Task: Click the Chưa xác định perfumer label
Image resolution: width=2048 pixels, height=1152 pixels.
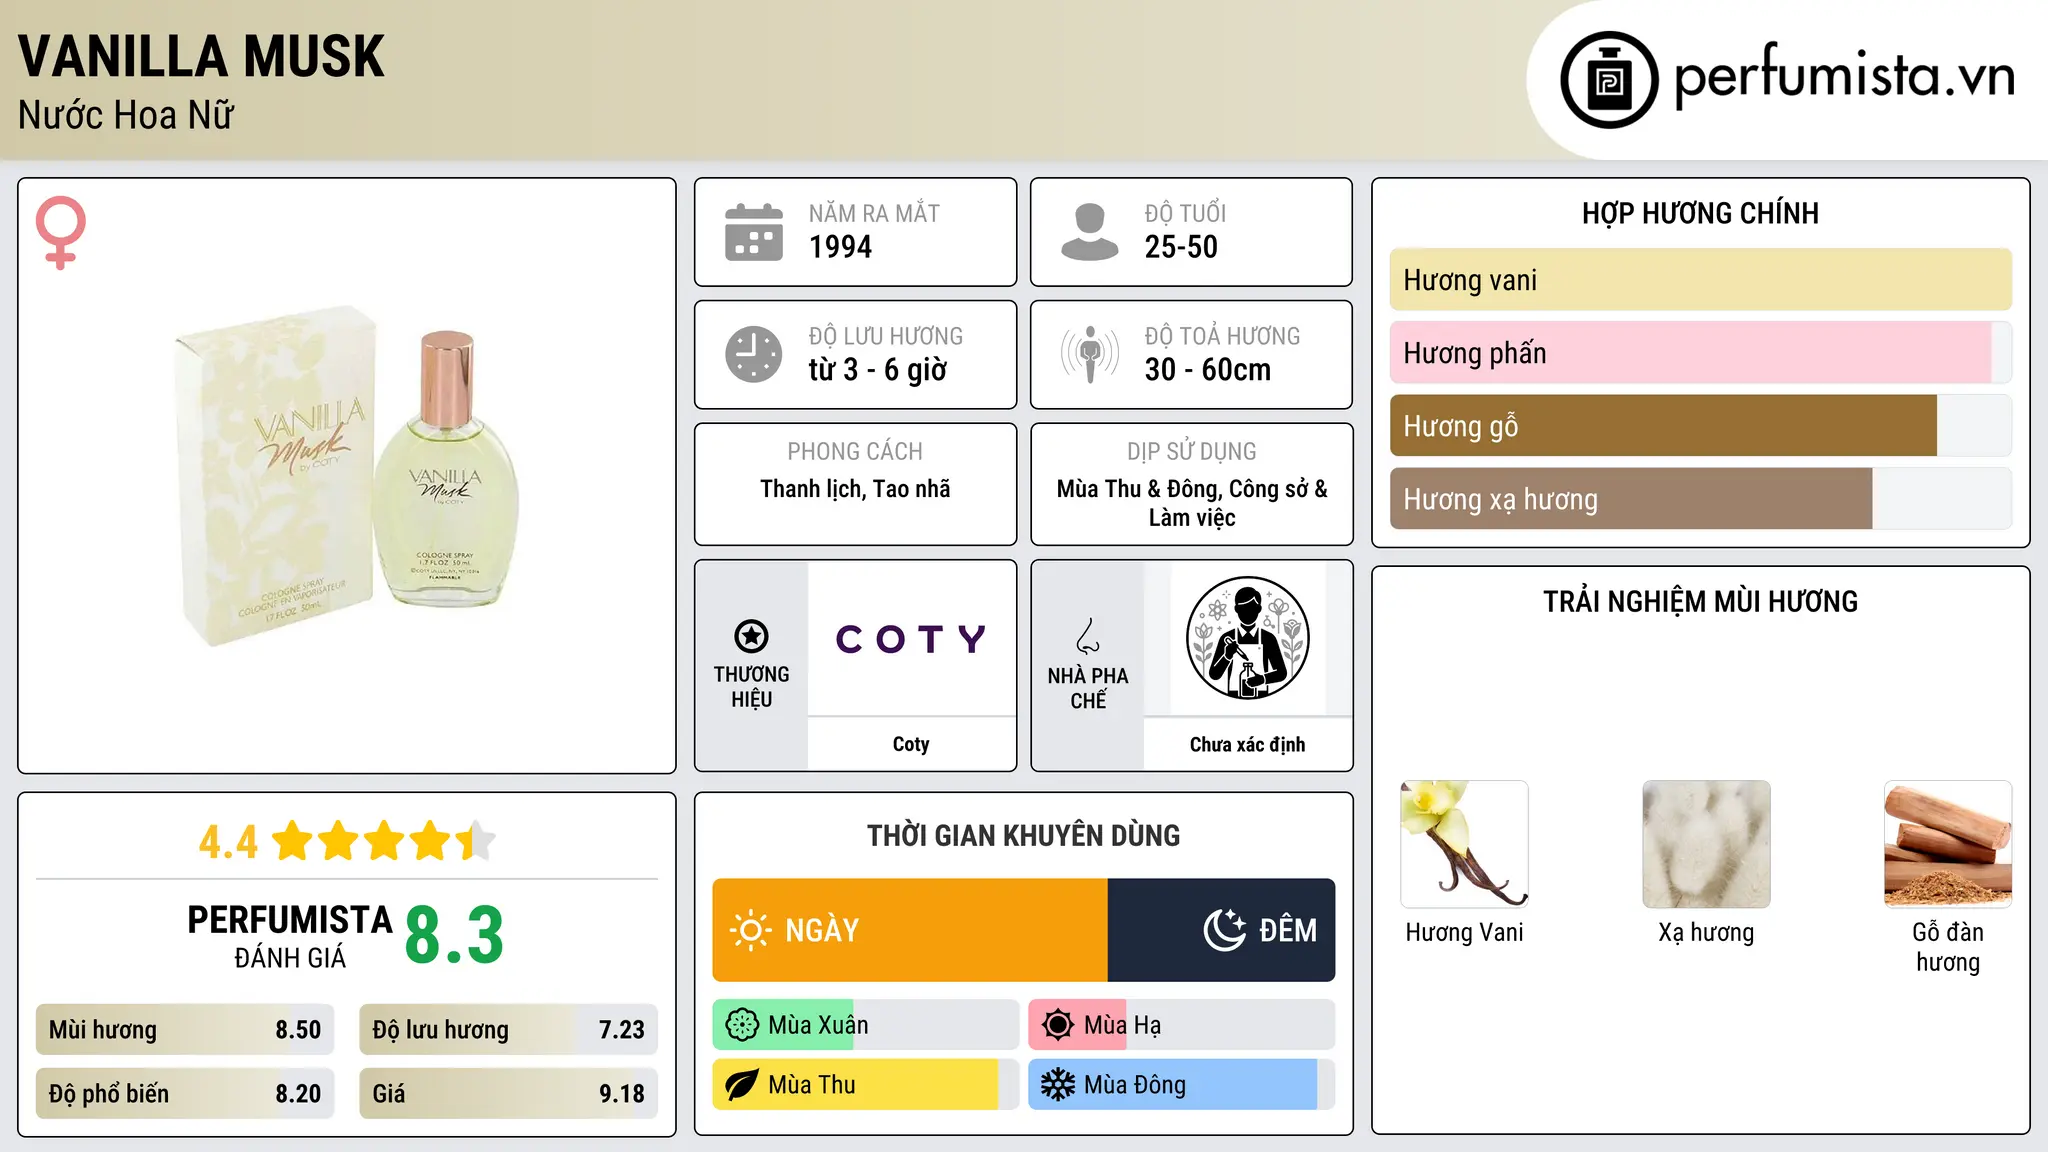Action: click(x=1247, y=745)
